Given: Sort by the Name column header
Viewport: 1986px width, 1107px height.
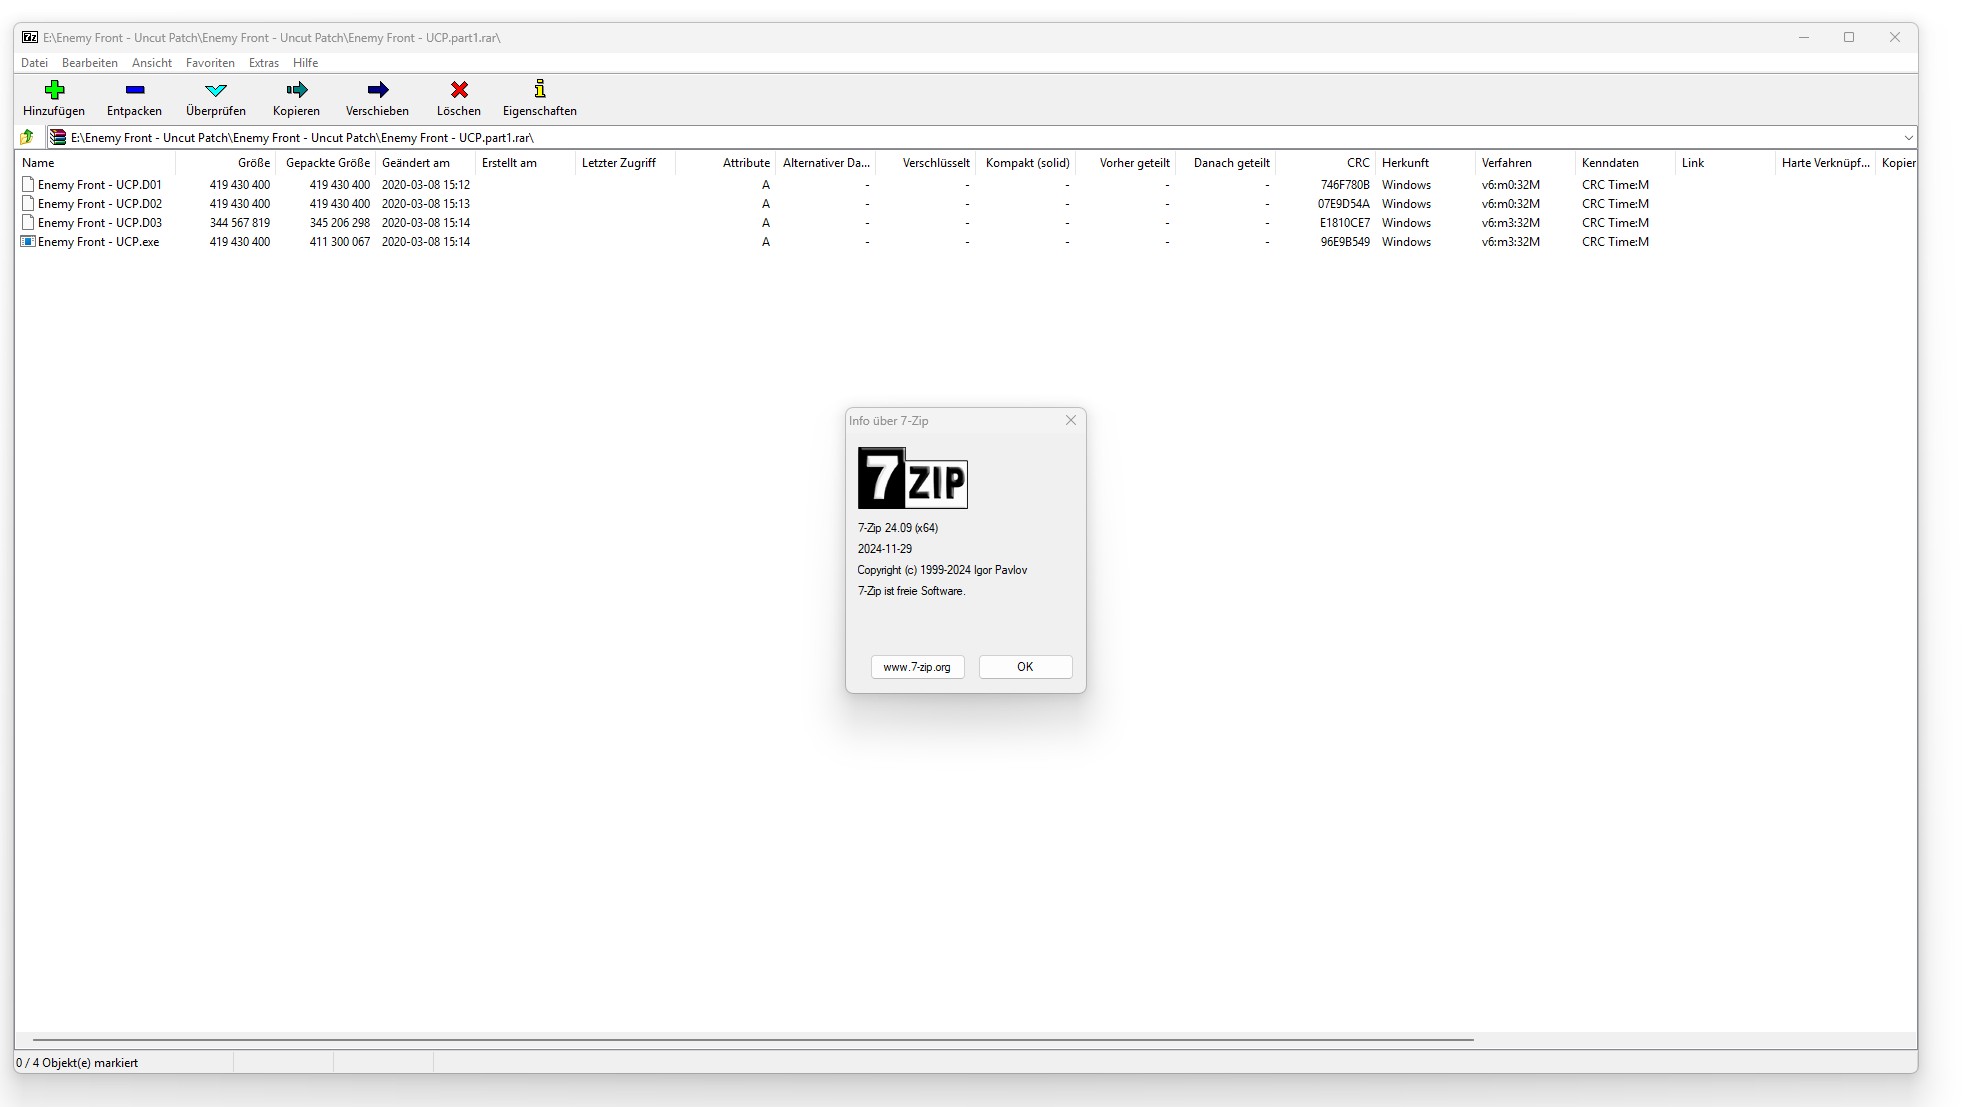Looking at the screenshot, I should 95,163.
